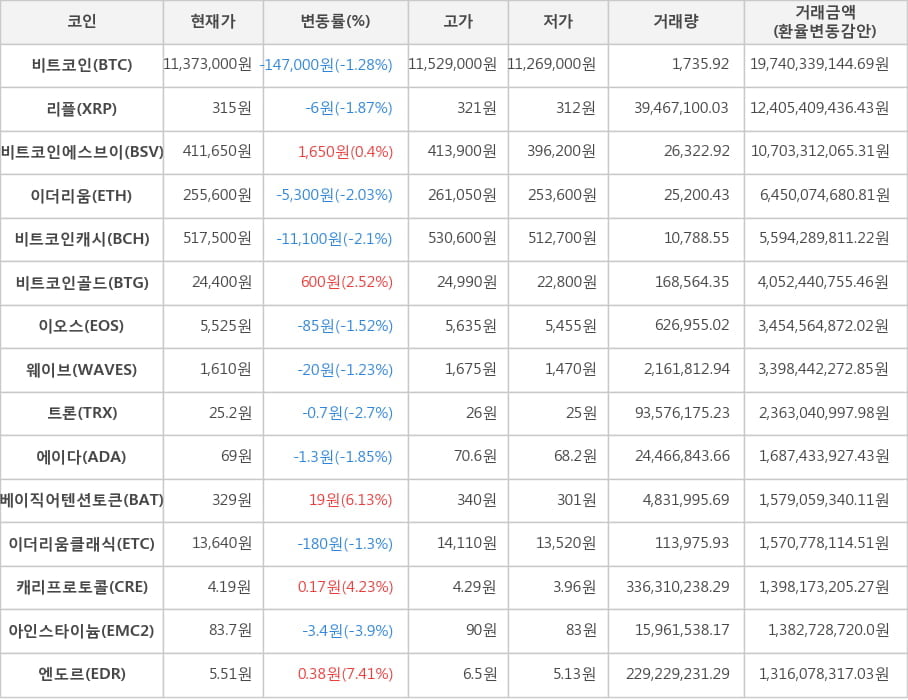This screenshot has height=700, width=908.
Task: Click BCH price 517,500원
Action: 217,238
